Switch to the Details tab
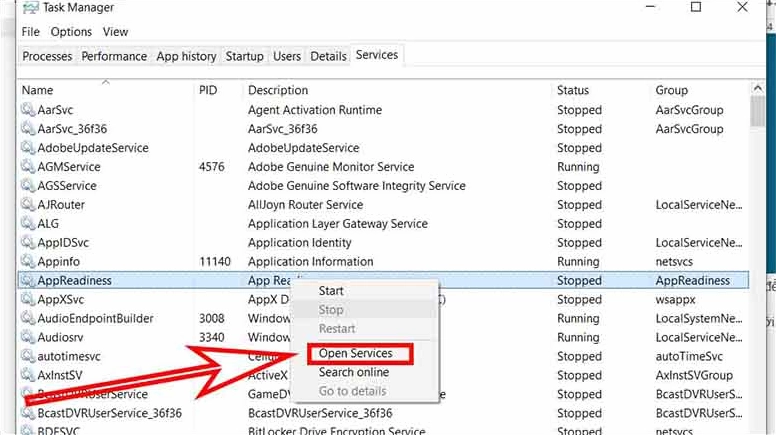Viewport: 776px width, 435px height. click(x=328, y=56)
